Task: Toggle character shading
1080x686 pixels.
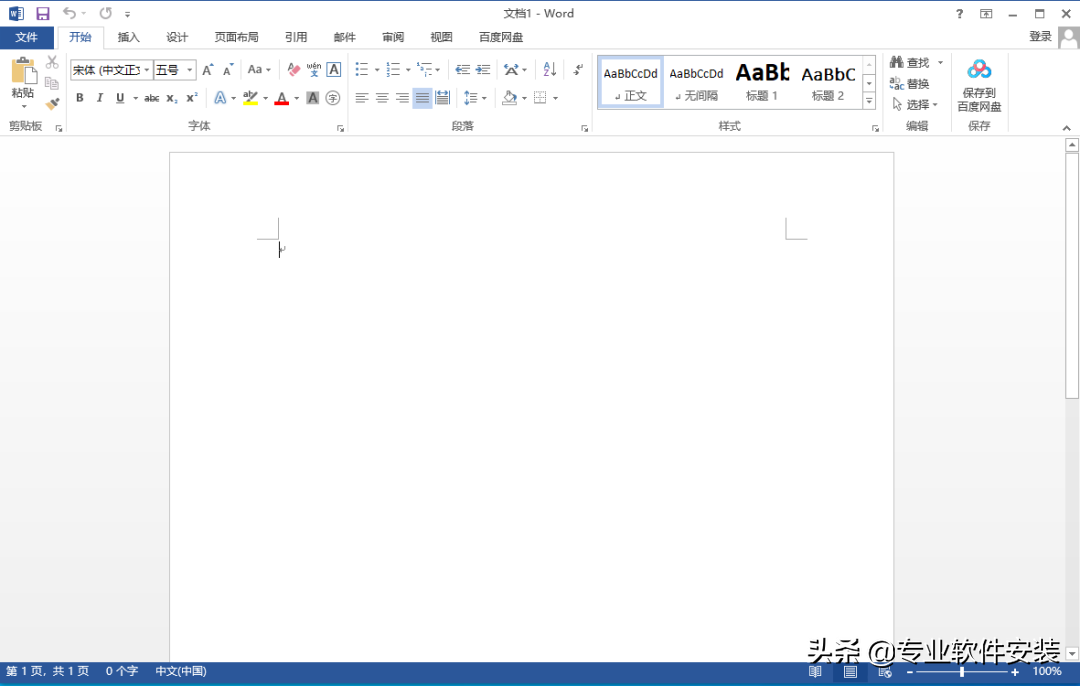Action: coord(313,98)
